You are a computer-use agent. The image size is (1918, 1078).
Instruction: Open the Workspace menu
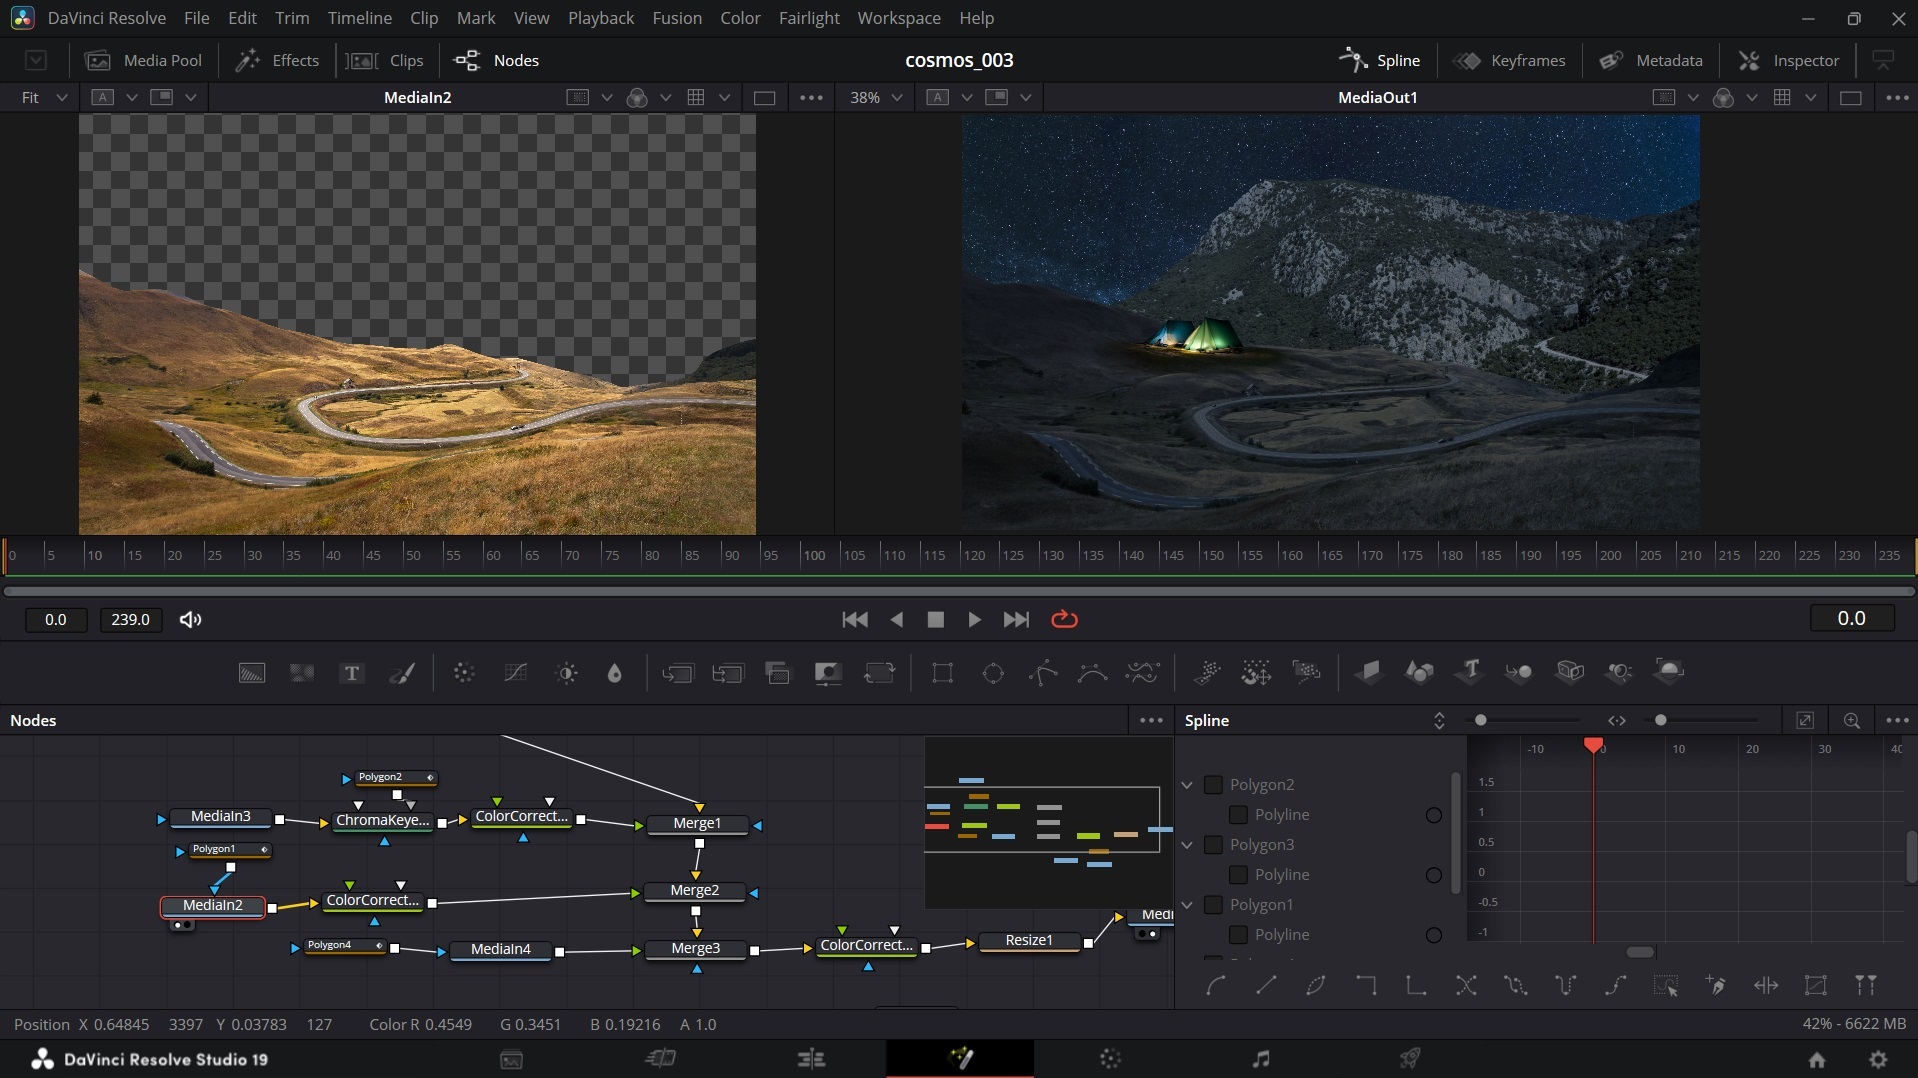(898, 18)
